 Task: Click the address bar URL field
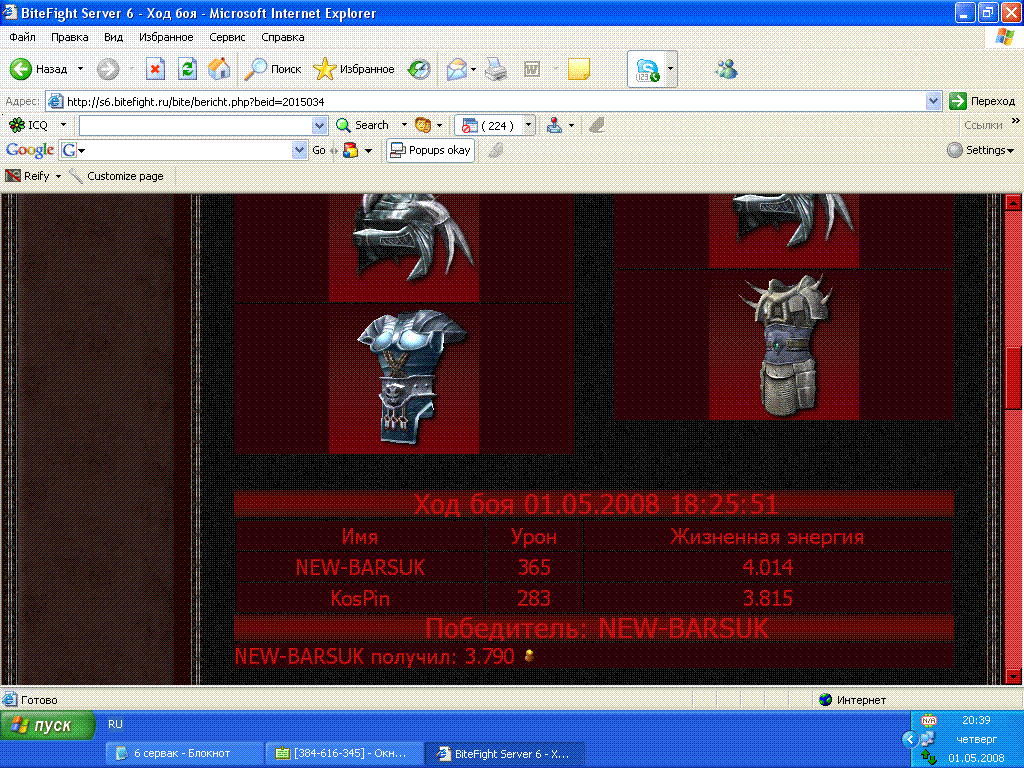tap(487, 101)
